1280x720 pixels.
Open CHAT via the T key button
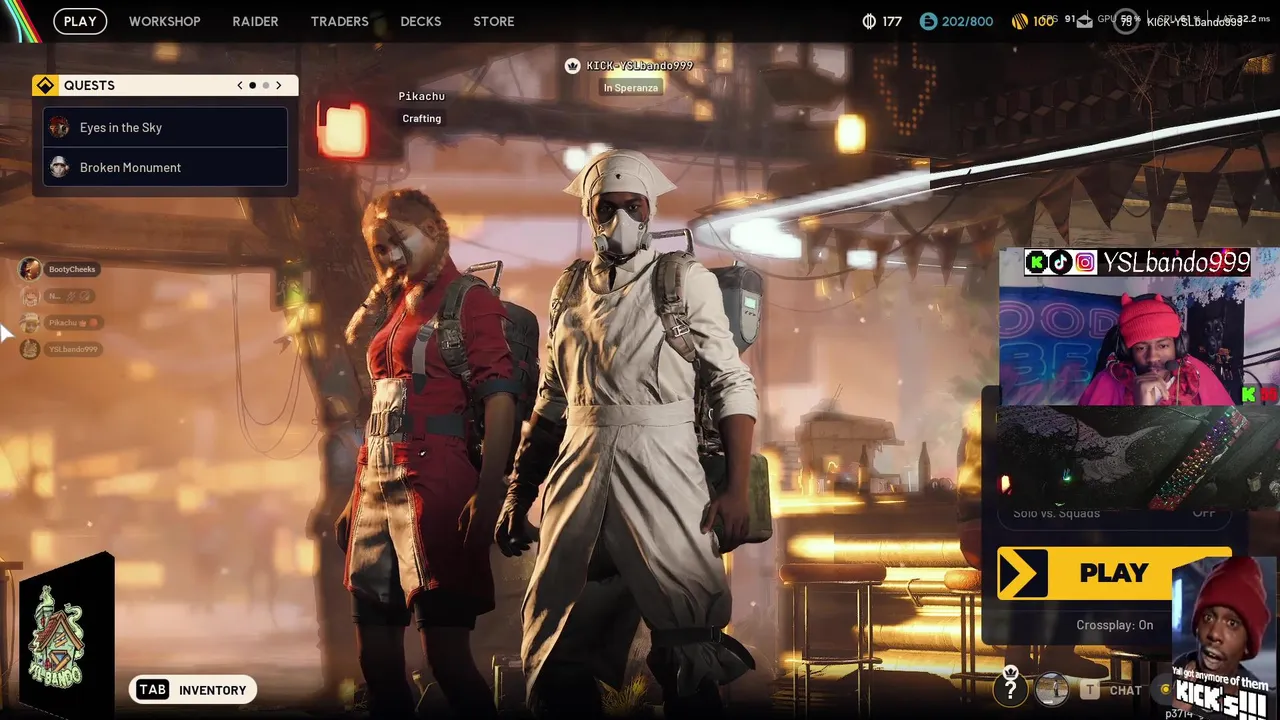coord(1090,689)
